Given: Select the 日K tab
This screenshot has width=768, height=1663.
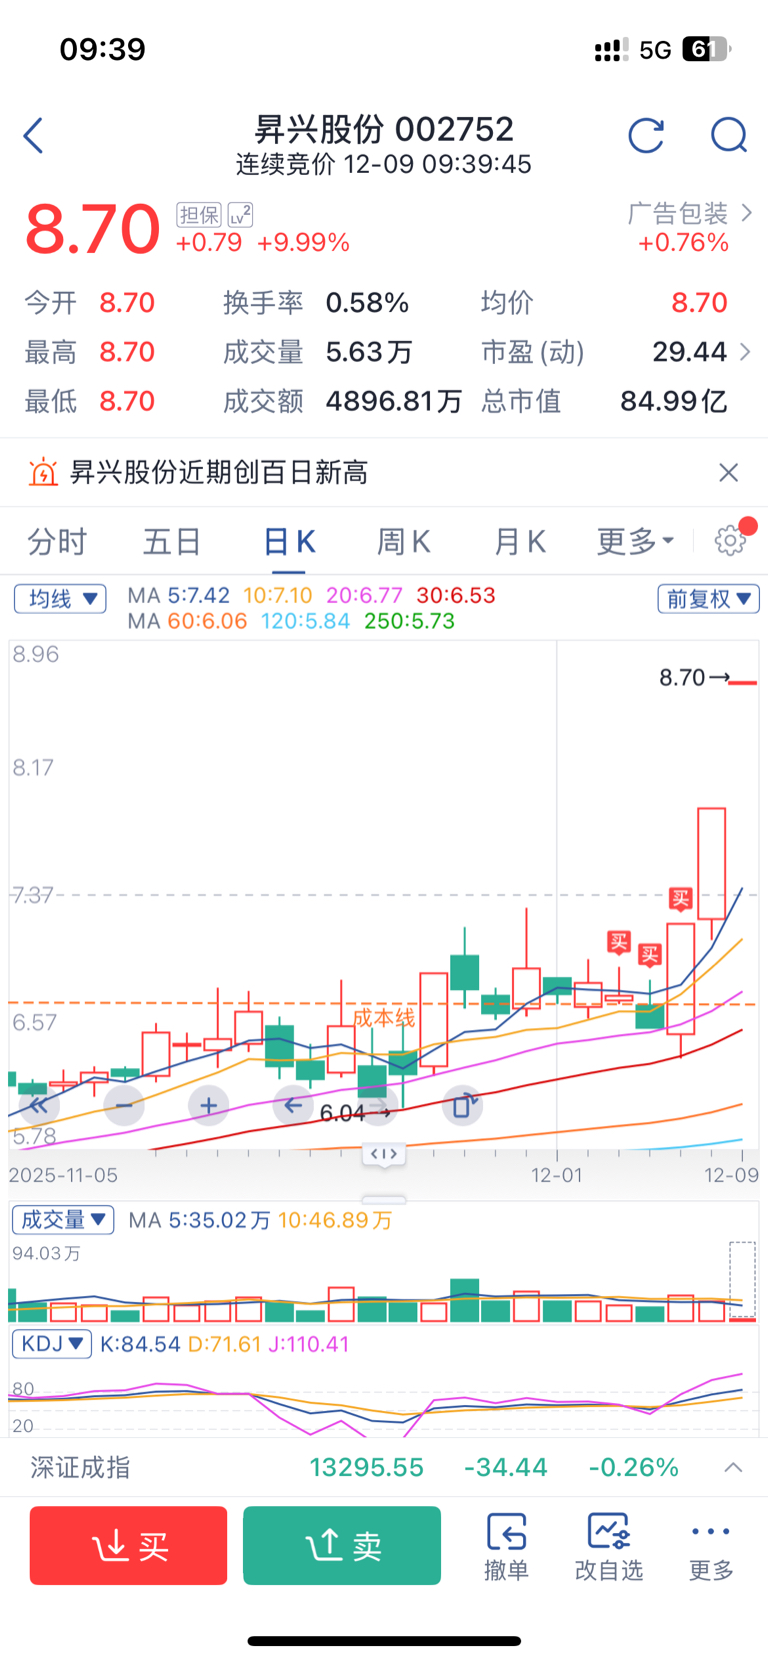Looking at the screenshot, I should pyautogui.click(x=289, y=541).
